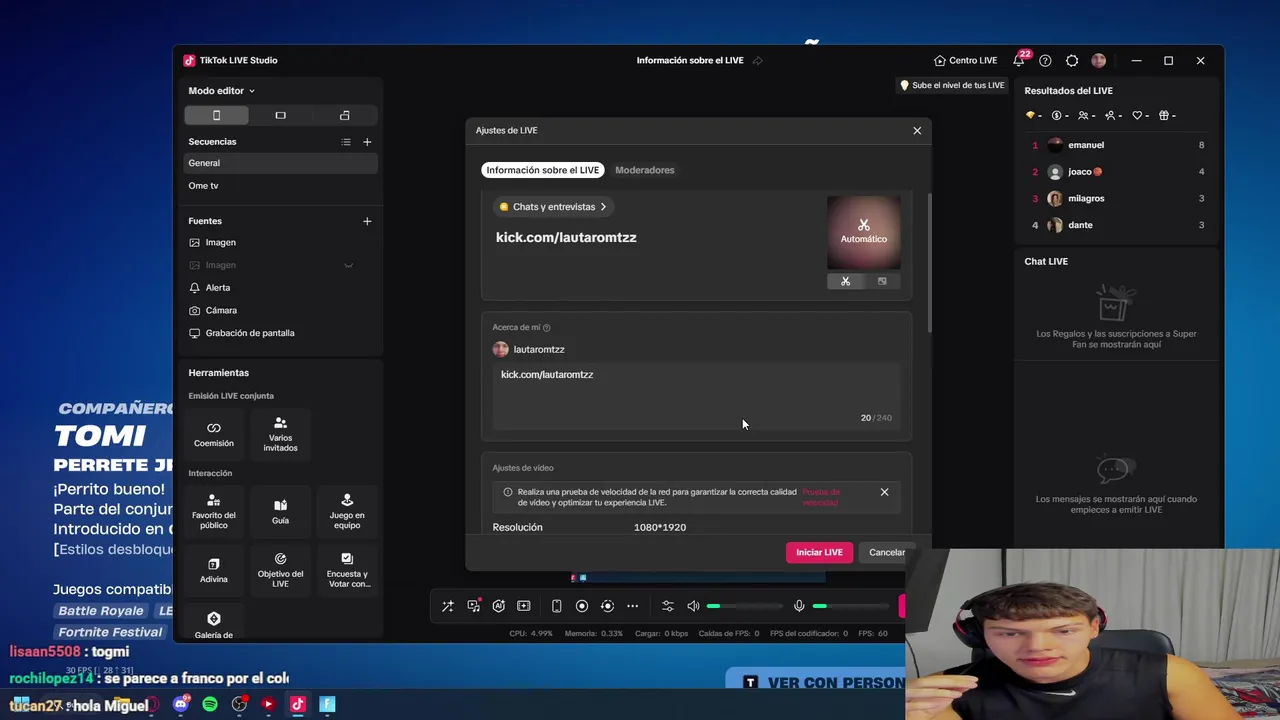
Task: Open the Guía tool
Action: coord(280,511)
